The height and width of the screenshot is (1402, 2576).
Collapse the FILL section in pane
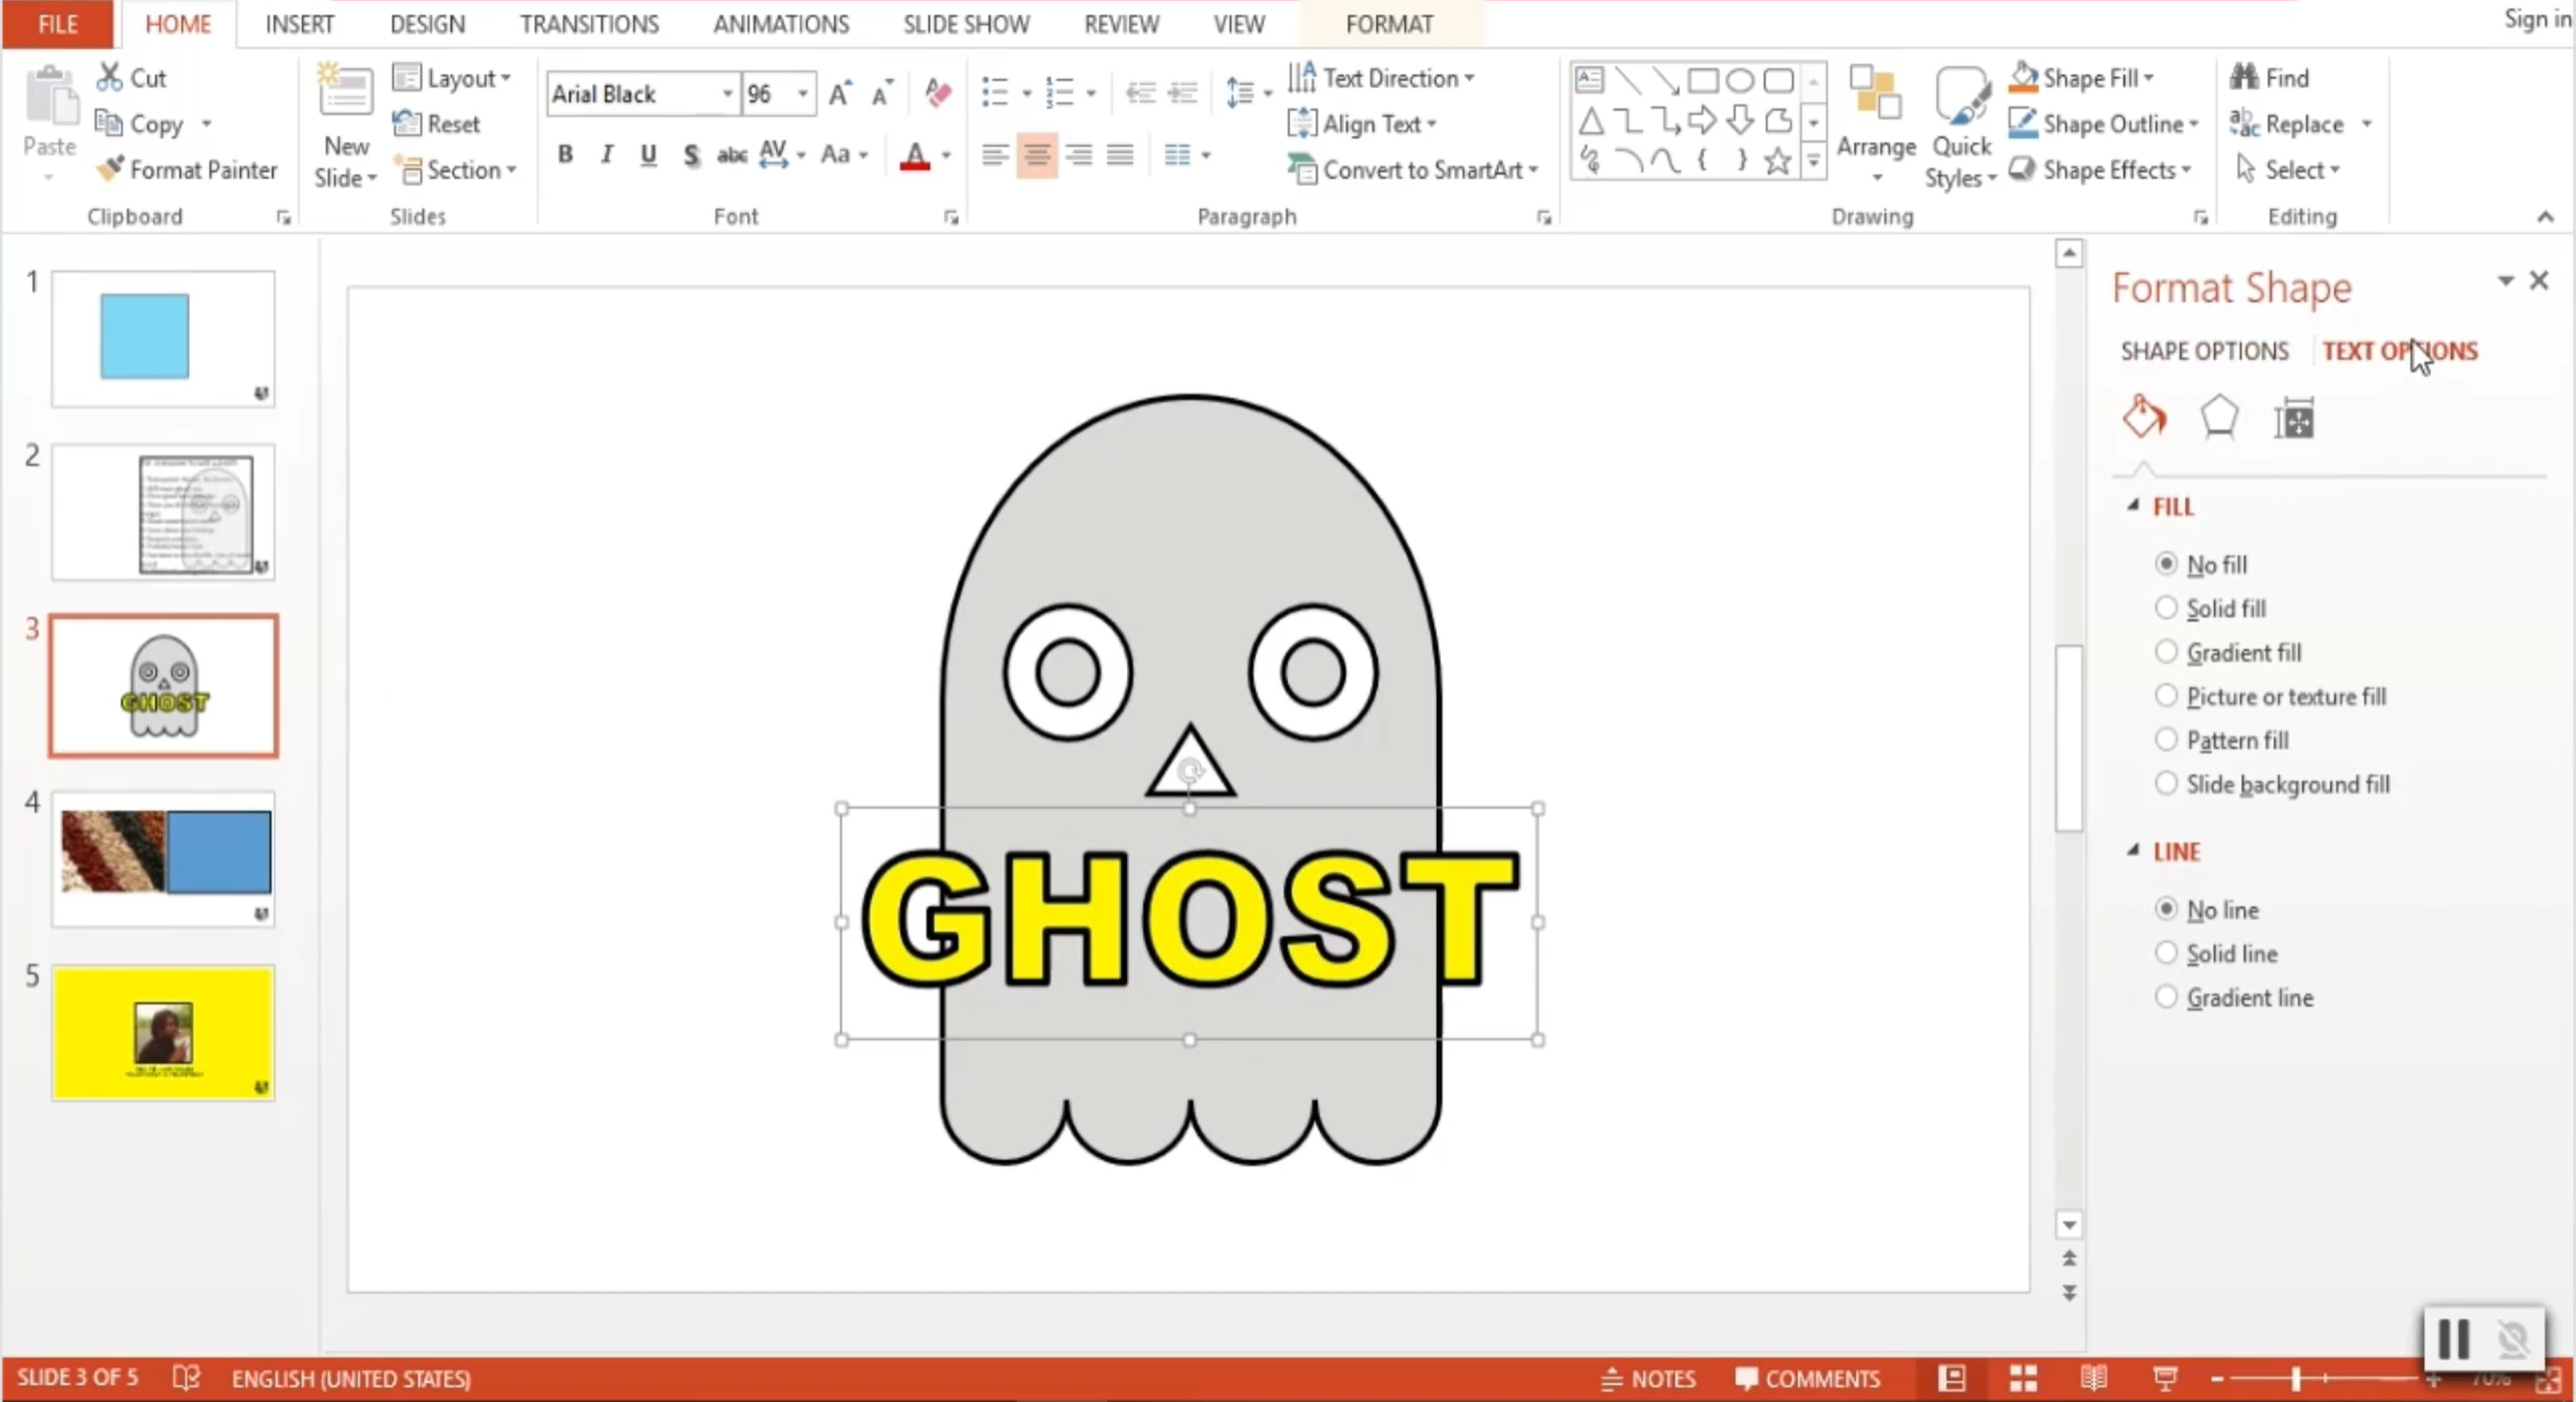click(2133, 506)
